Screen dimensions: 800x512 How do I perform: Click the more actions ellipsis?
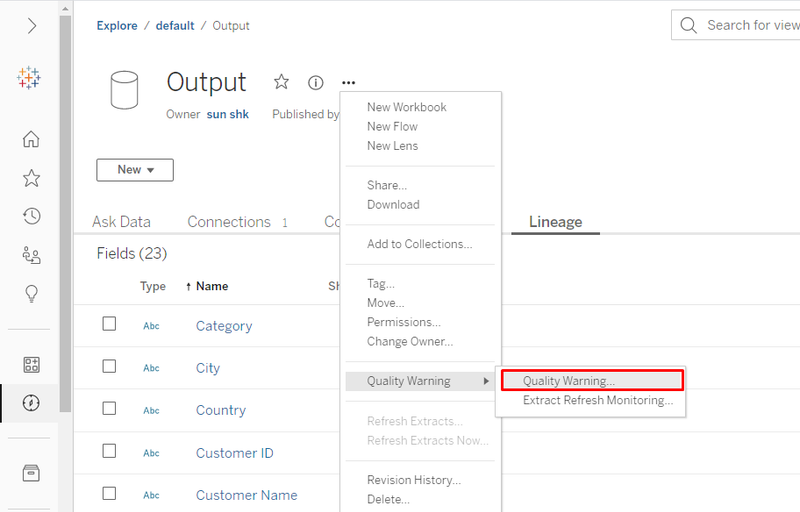[x=347, y=82]
